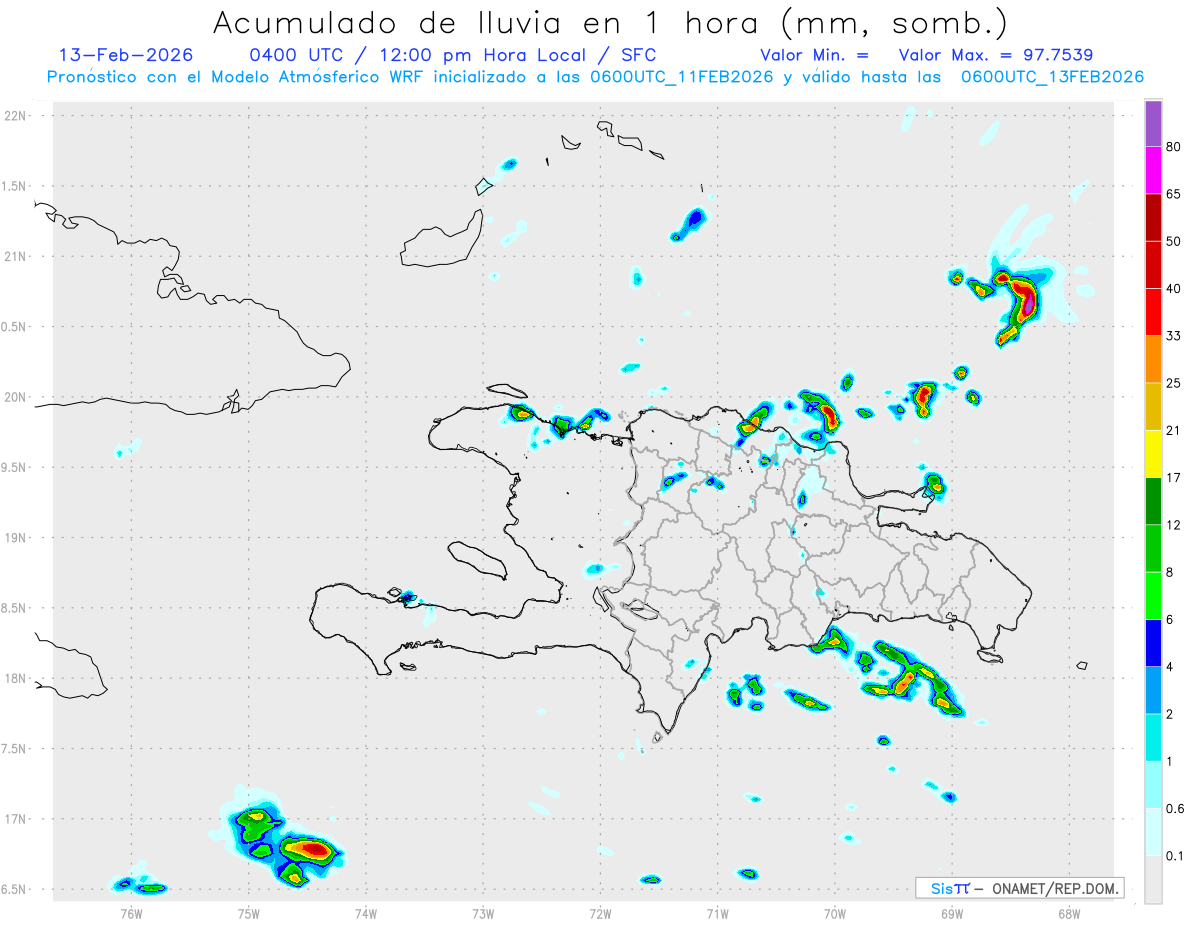The height and width of the screenshot is (927, 1200).
Task: Click the dark red swatch between 50 and 65
Action: (x=1153, y=218)
